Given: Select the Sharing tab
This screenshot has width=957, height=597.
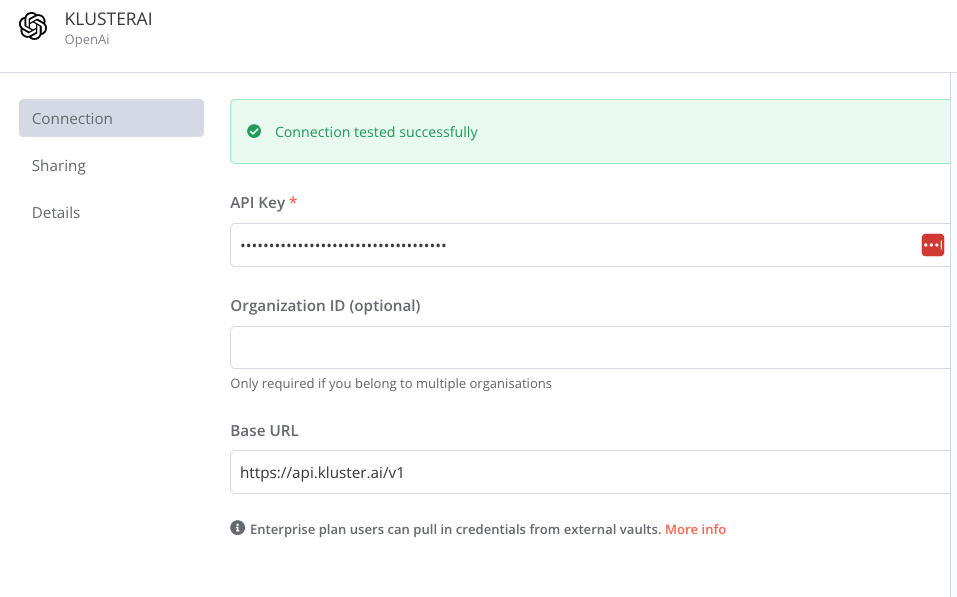Looking at the screenshot, I should tap(58, 165).
